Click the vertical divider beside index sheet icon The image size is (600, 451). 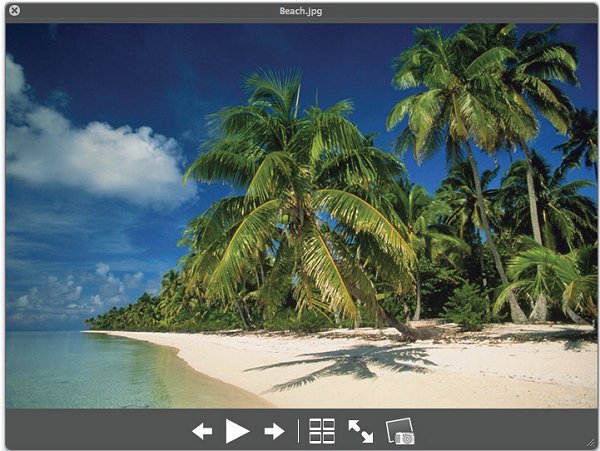tap(298, 431)
